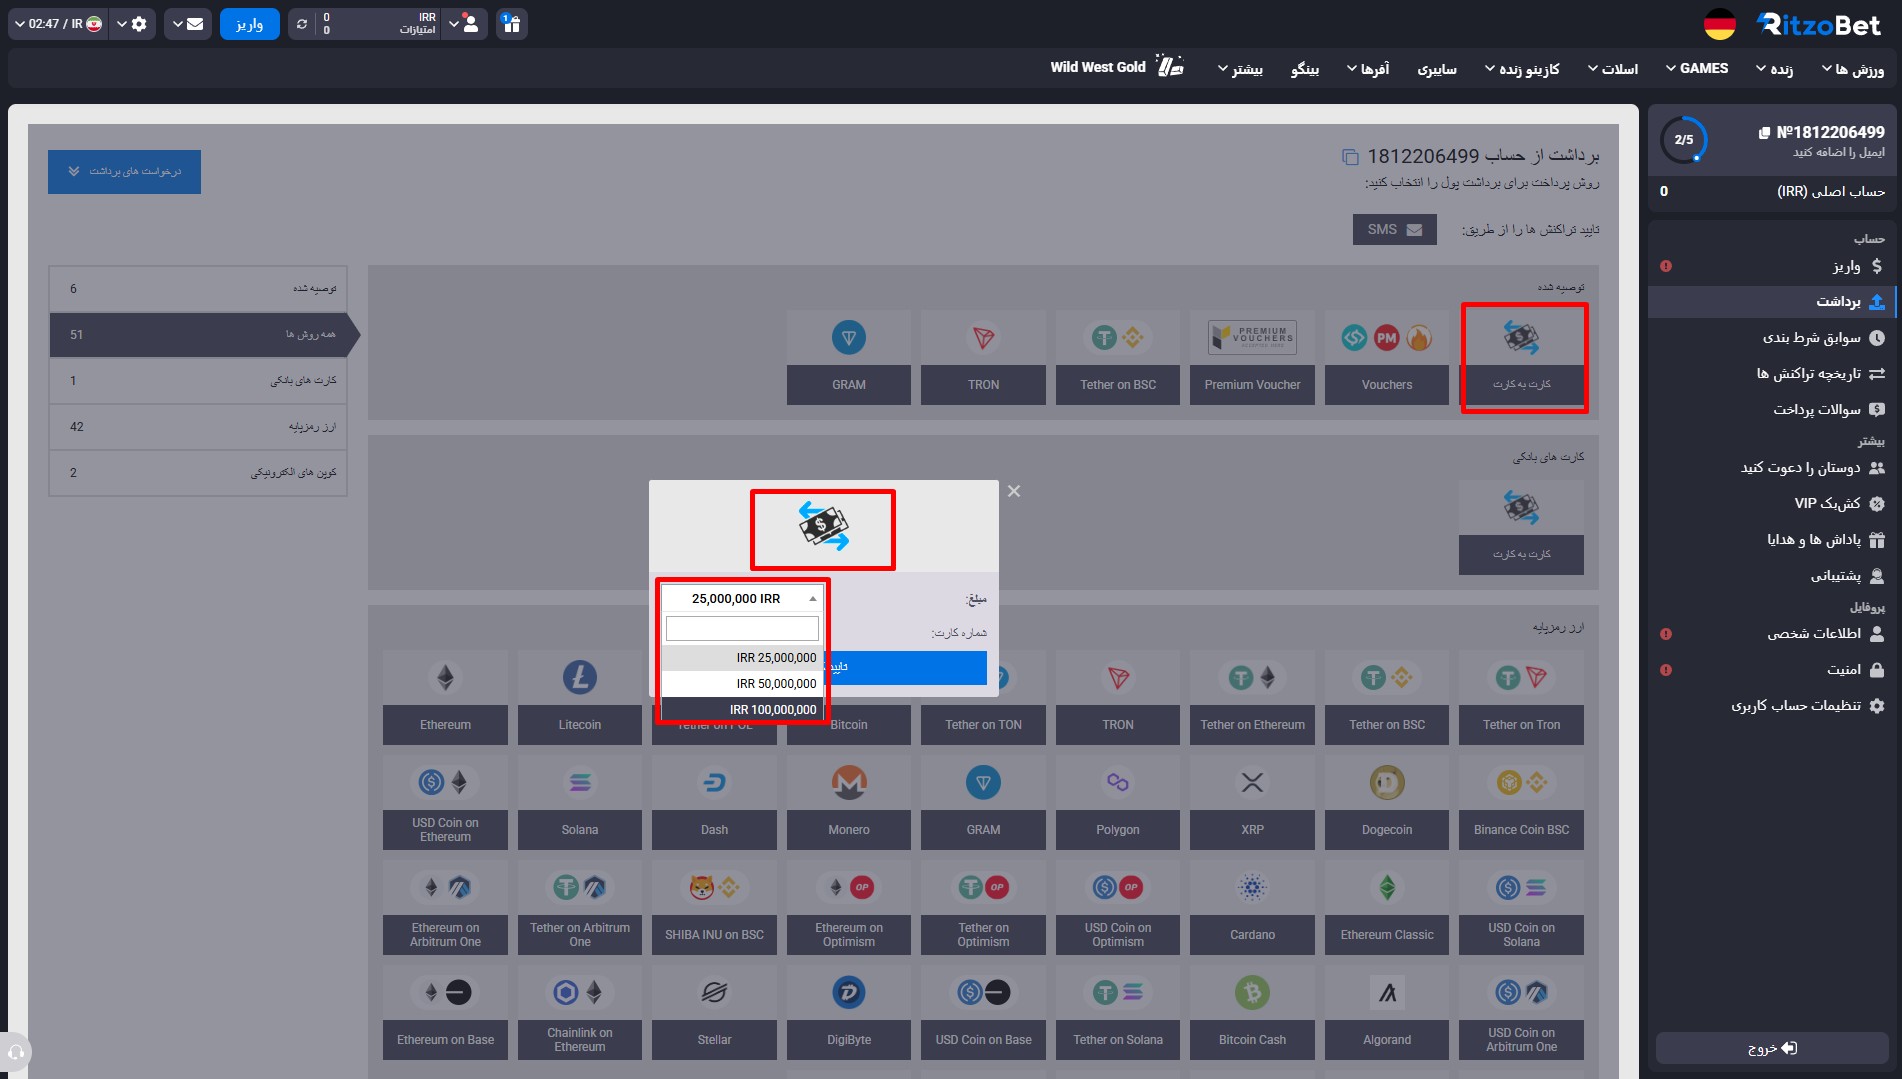Choose SHIBA INU on BSC tile
Image resolution: width=1902 pixels, height=1079 pixels.
[x=714, y=908]
